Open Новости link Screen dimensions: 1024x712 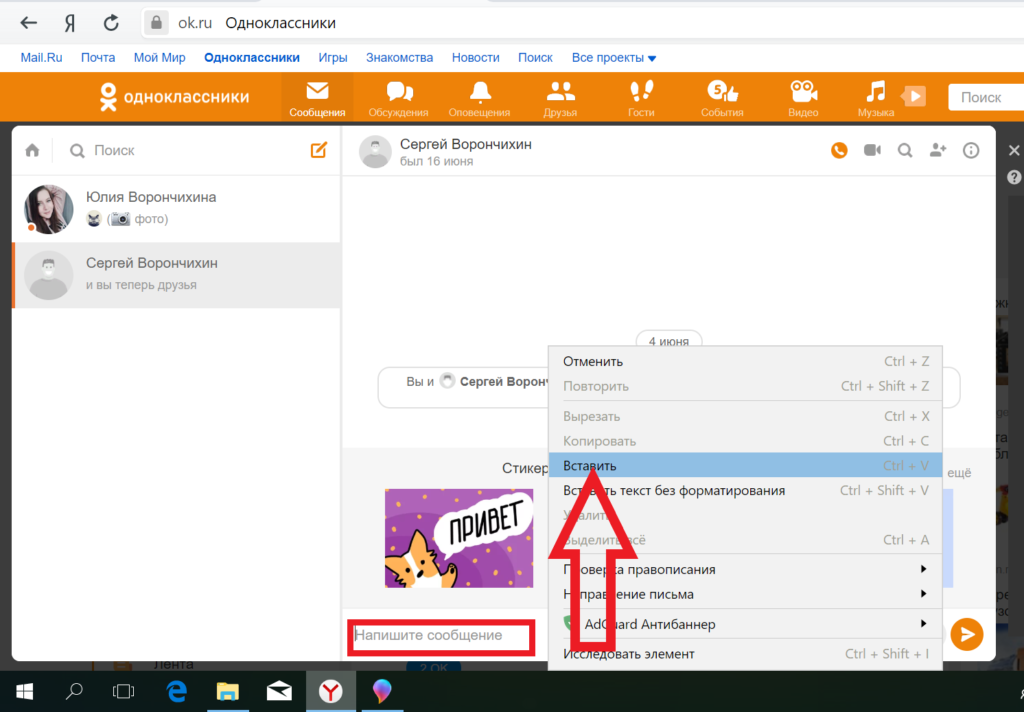475,57
